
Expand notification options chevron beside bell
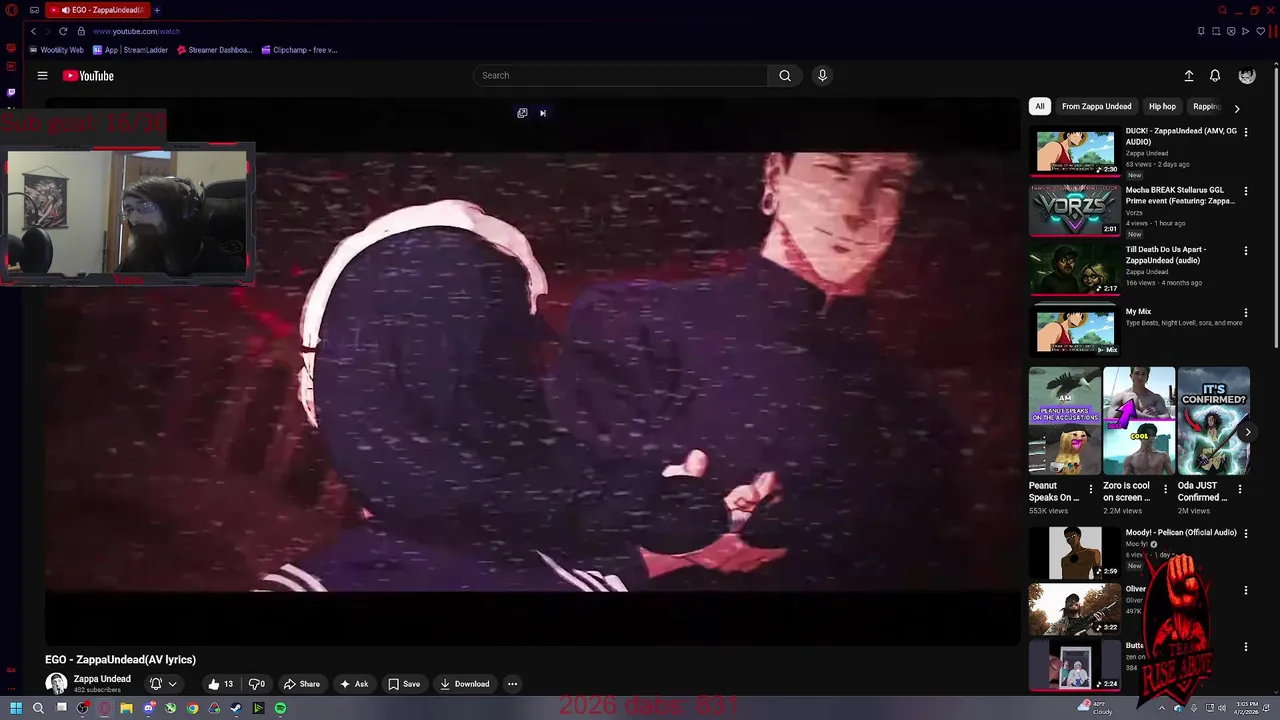172,684
